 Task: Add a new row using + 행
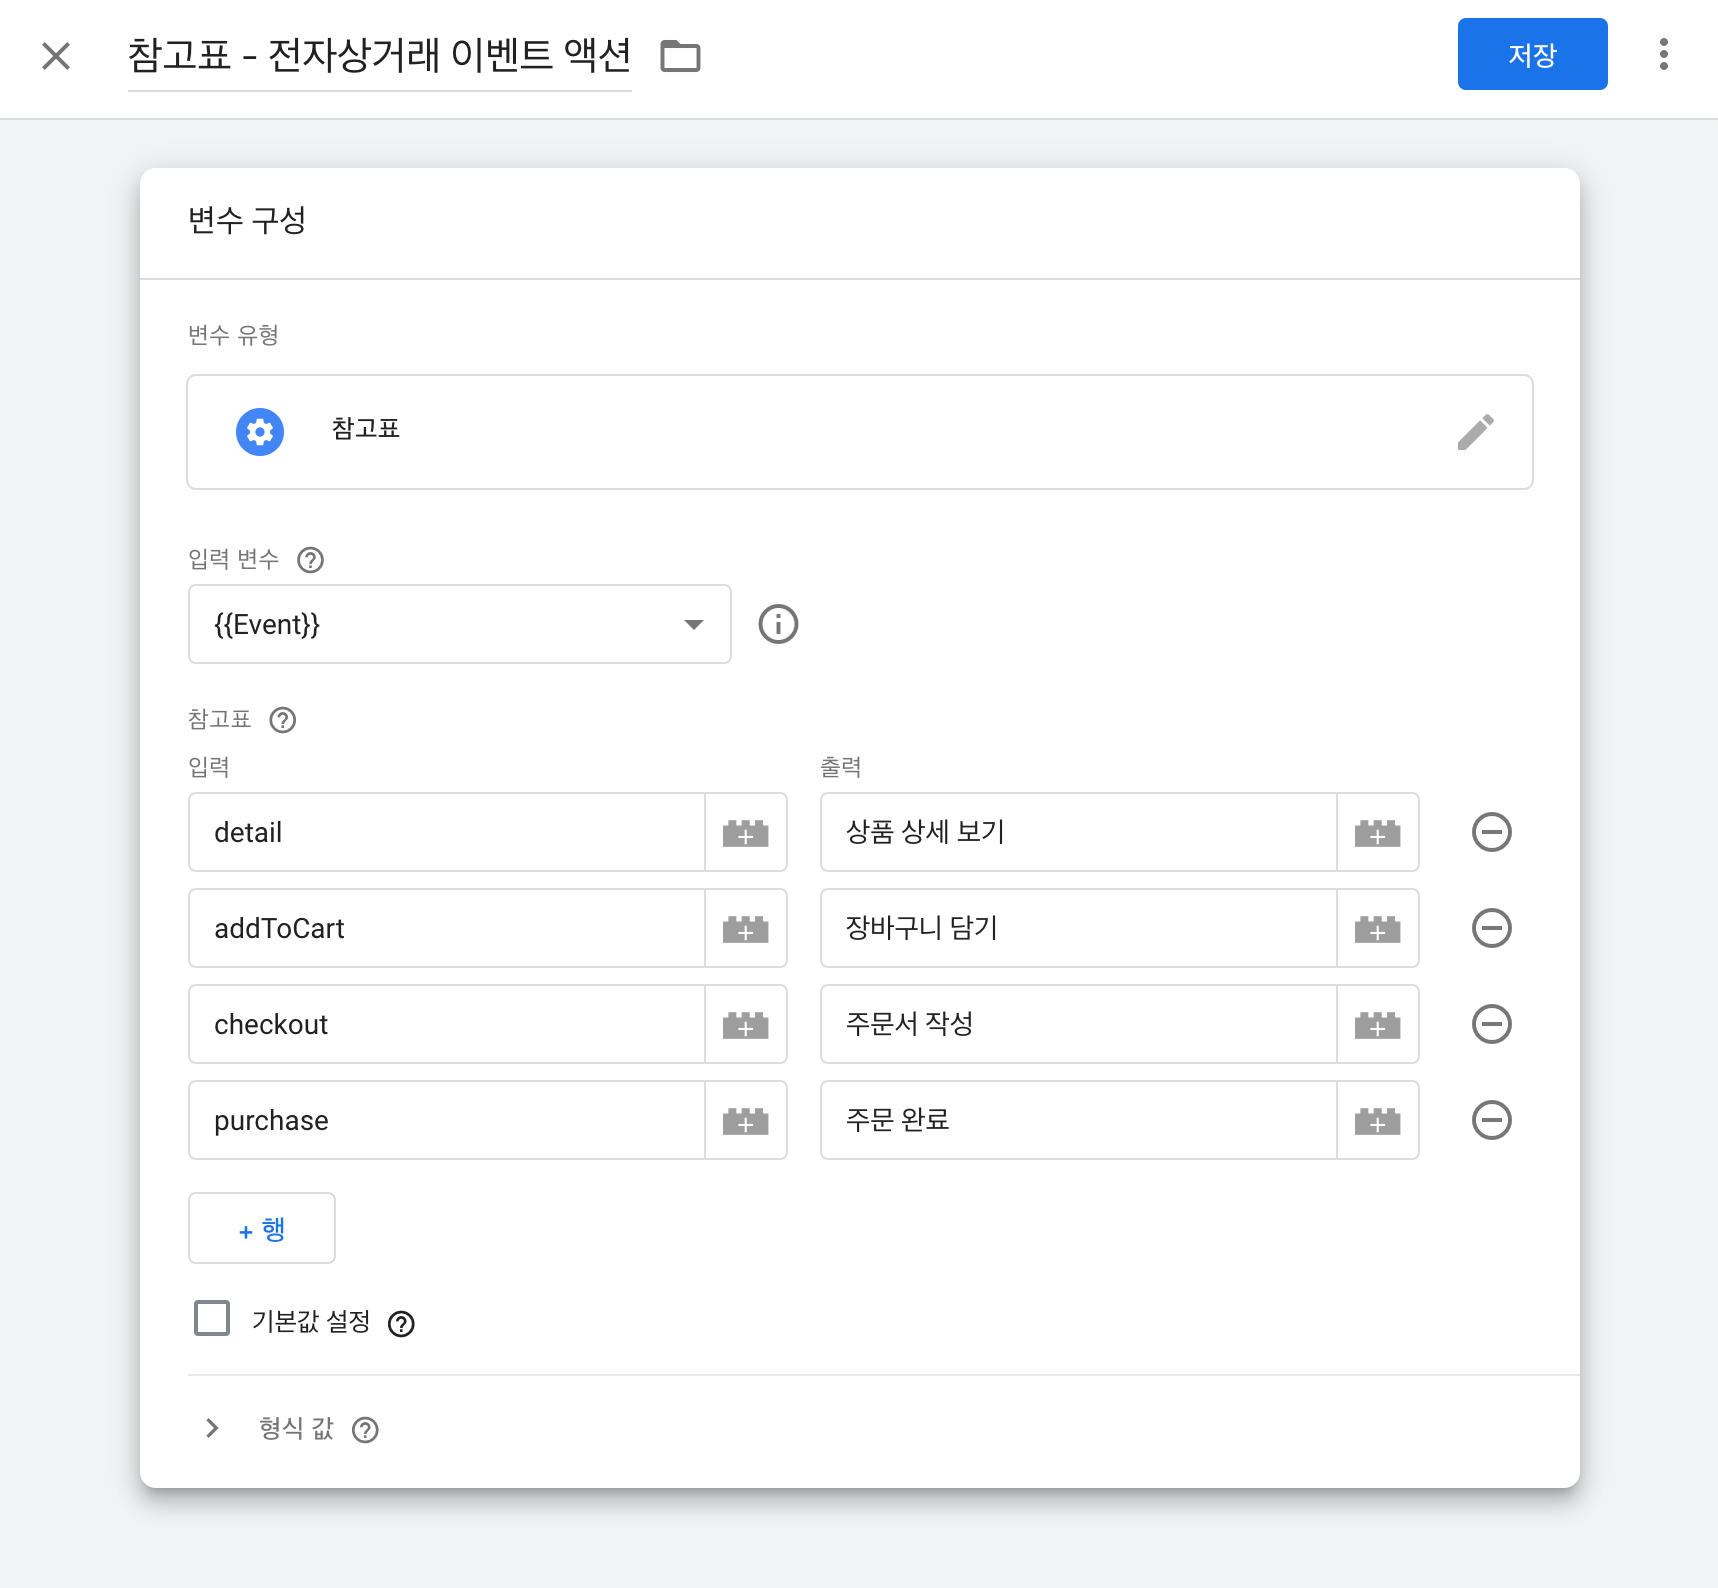tap(261, 1228)
